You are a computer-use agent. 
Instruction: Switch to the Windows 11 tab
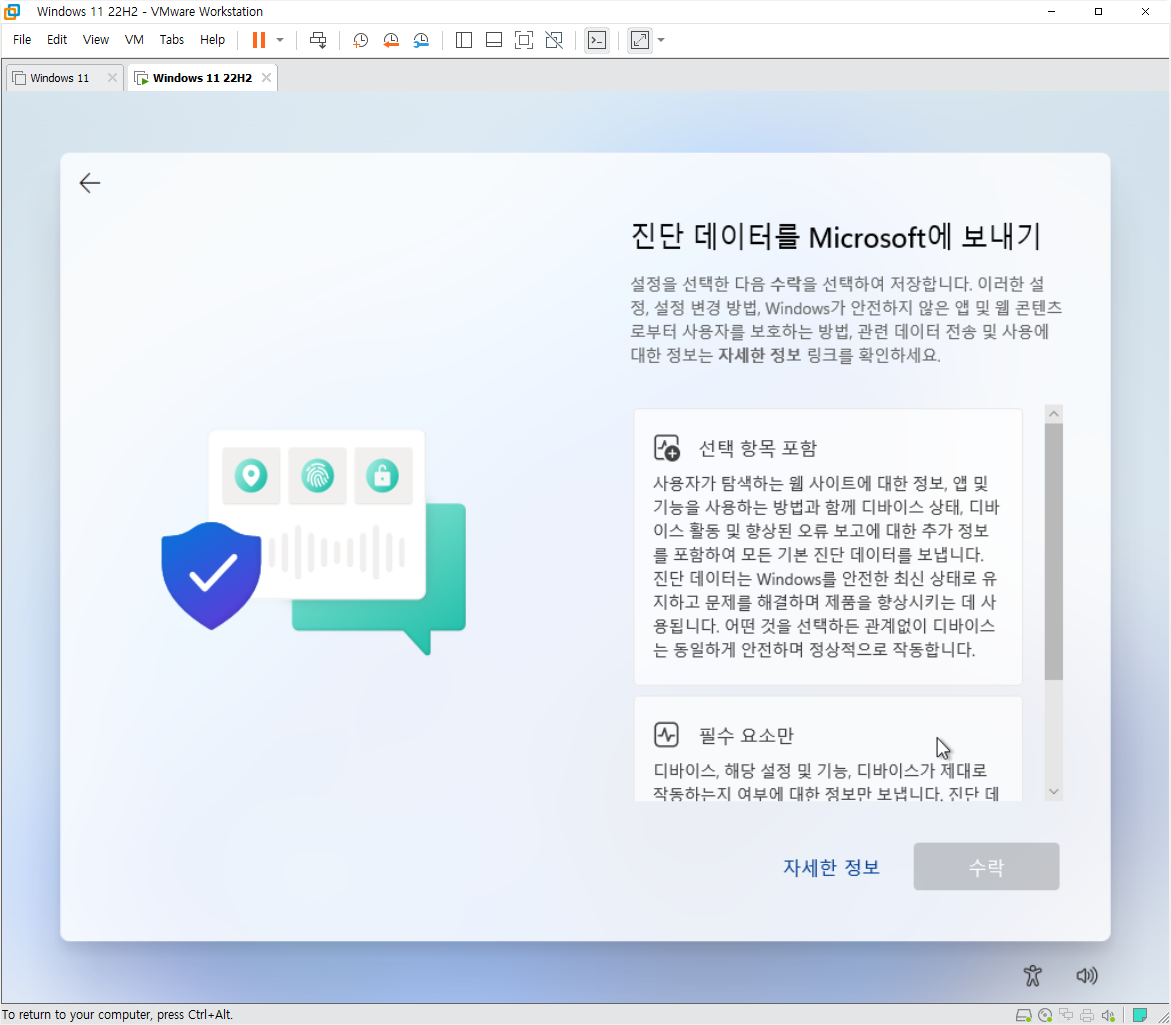click(x=59, y=78)
